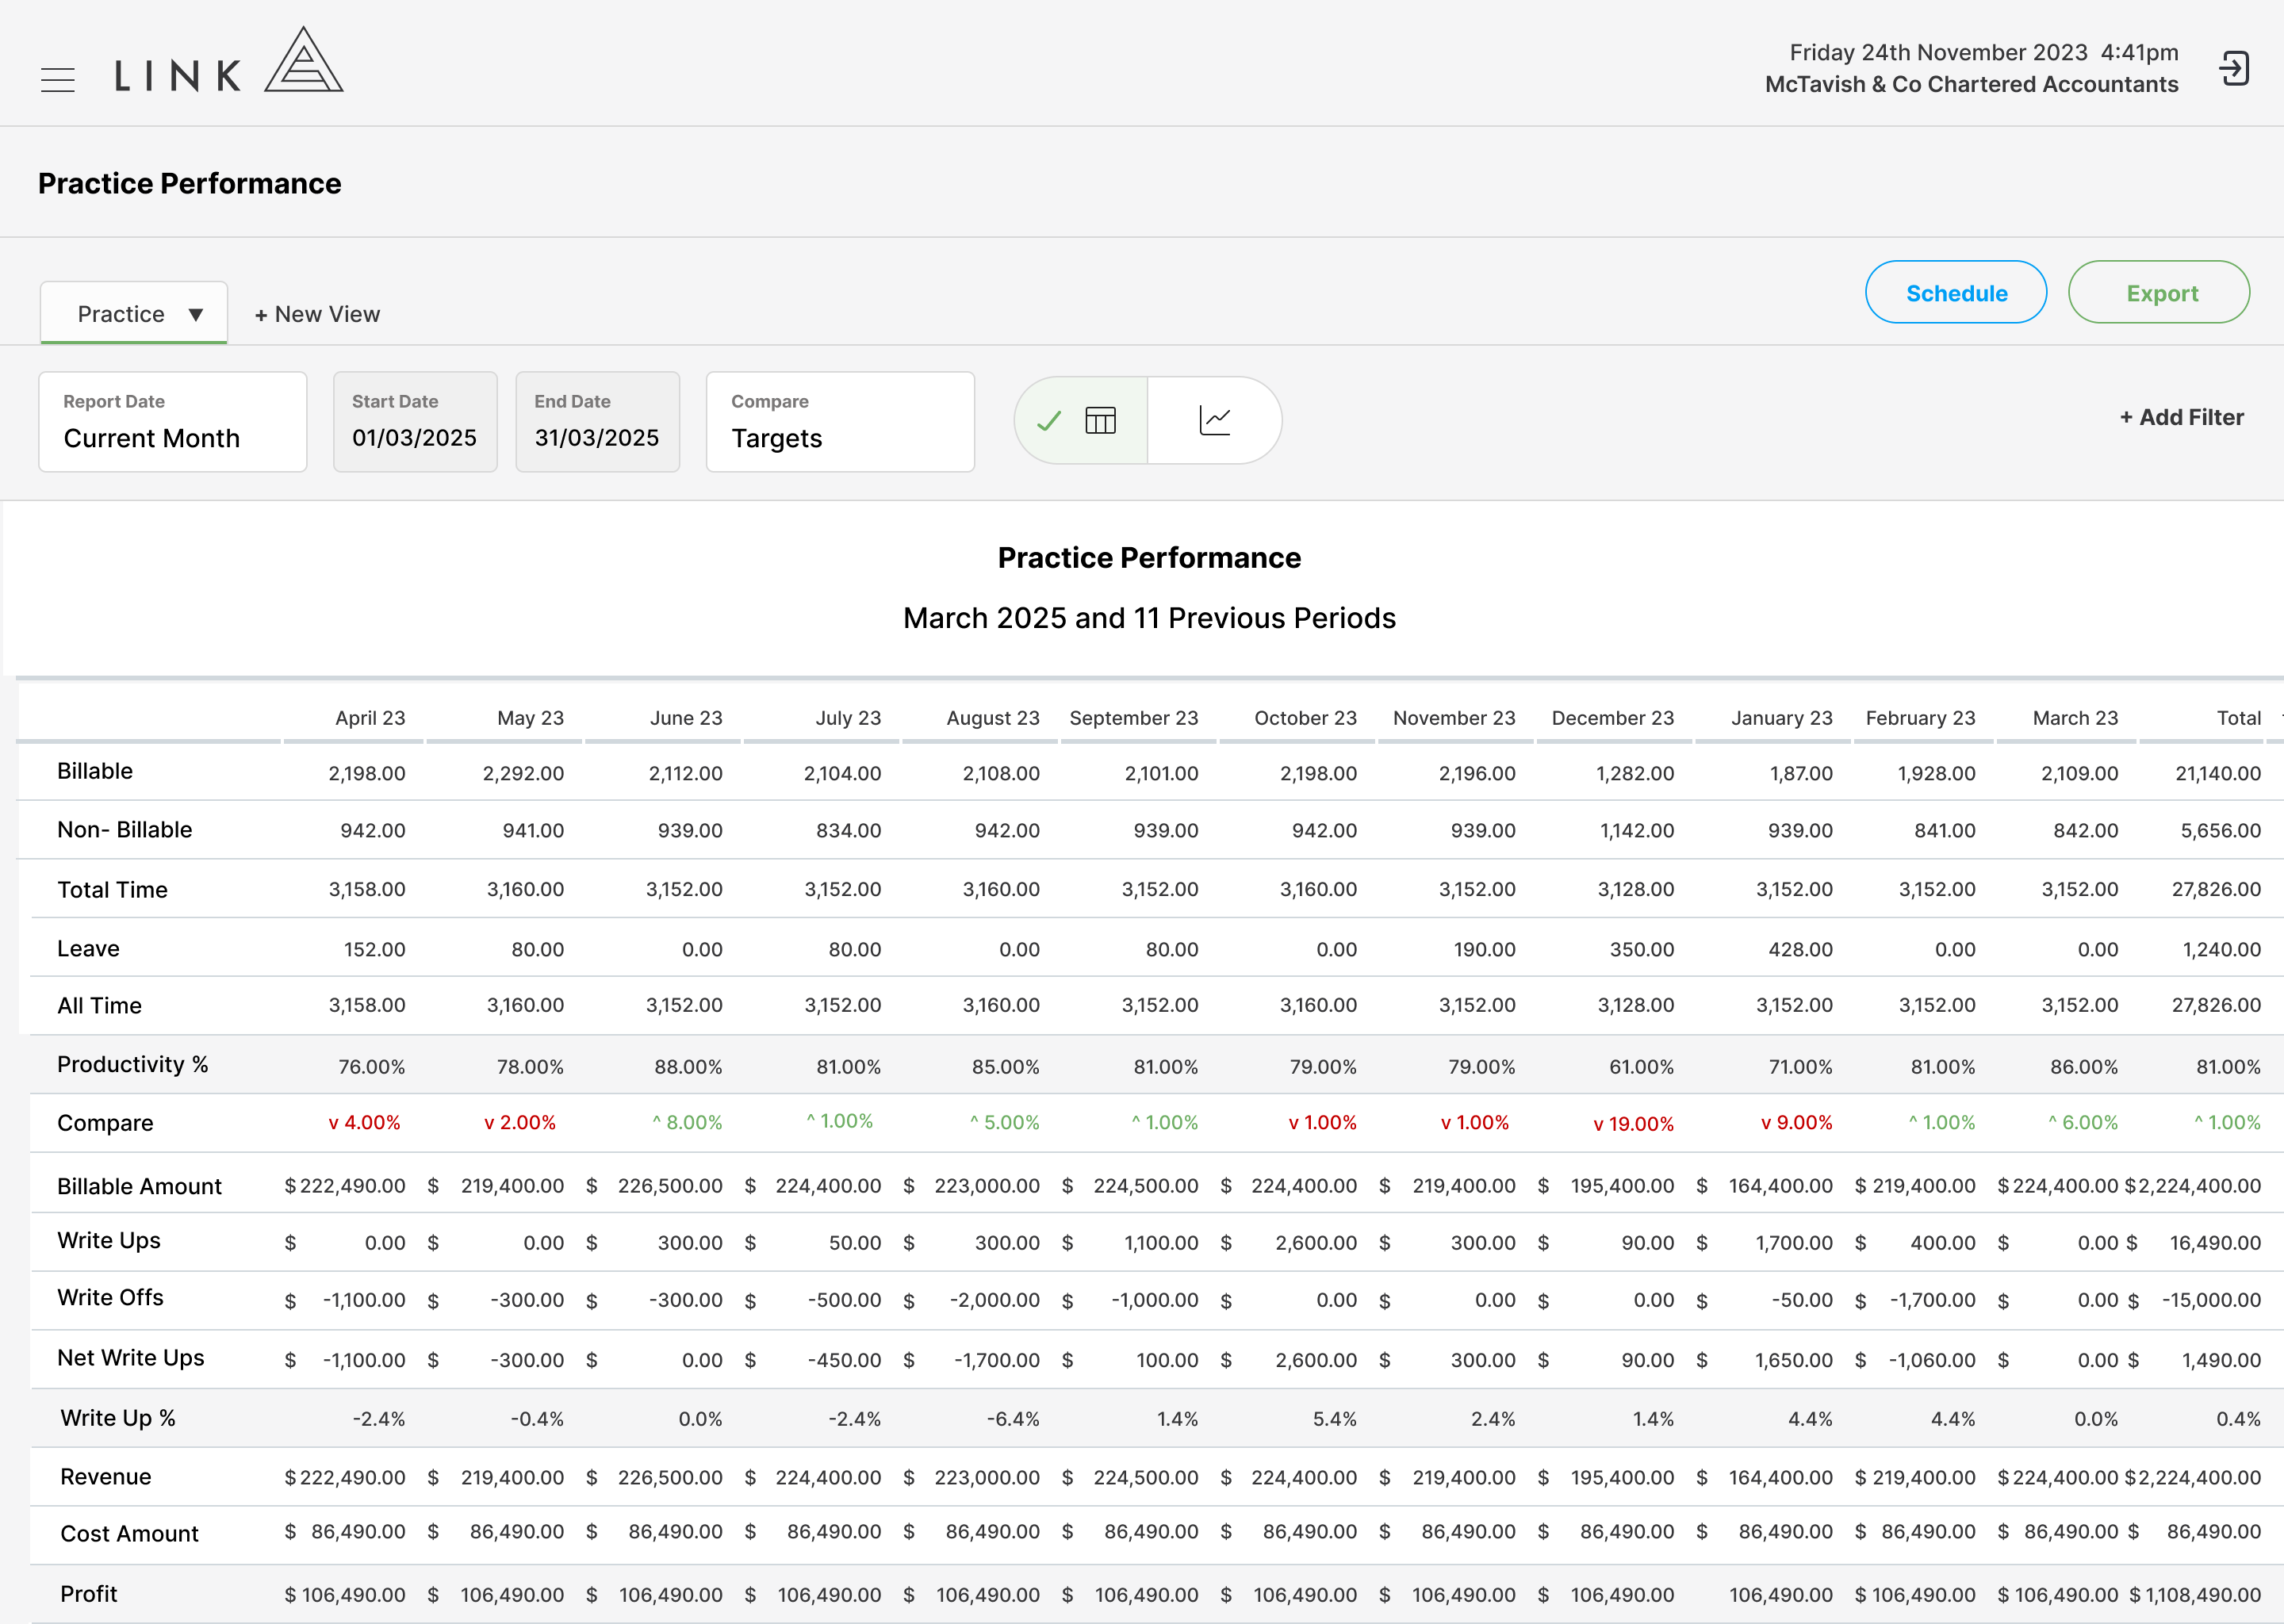Select the November 23 column header
Screen dimensions: 2284x1624
[x=1454, y=718]
